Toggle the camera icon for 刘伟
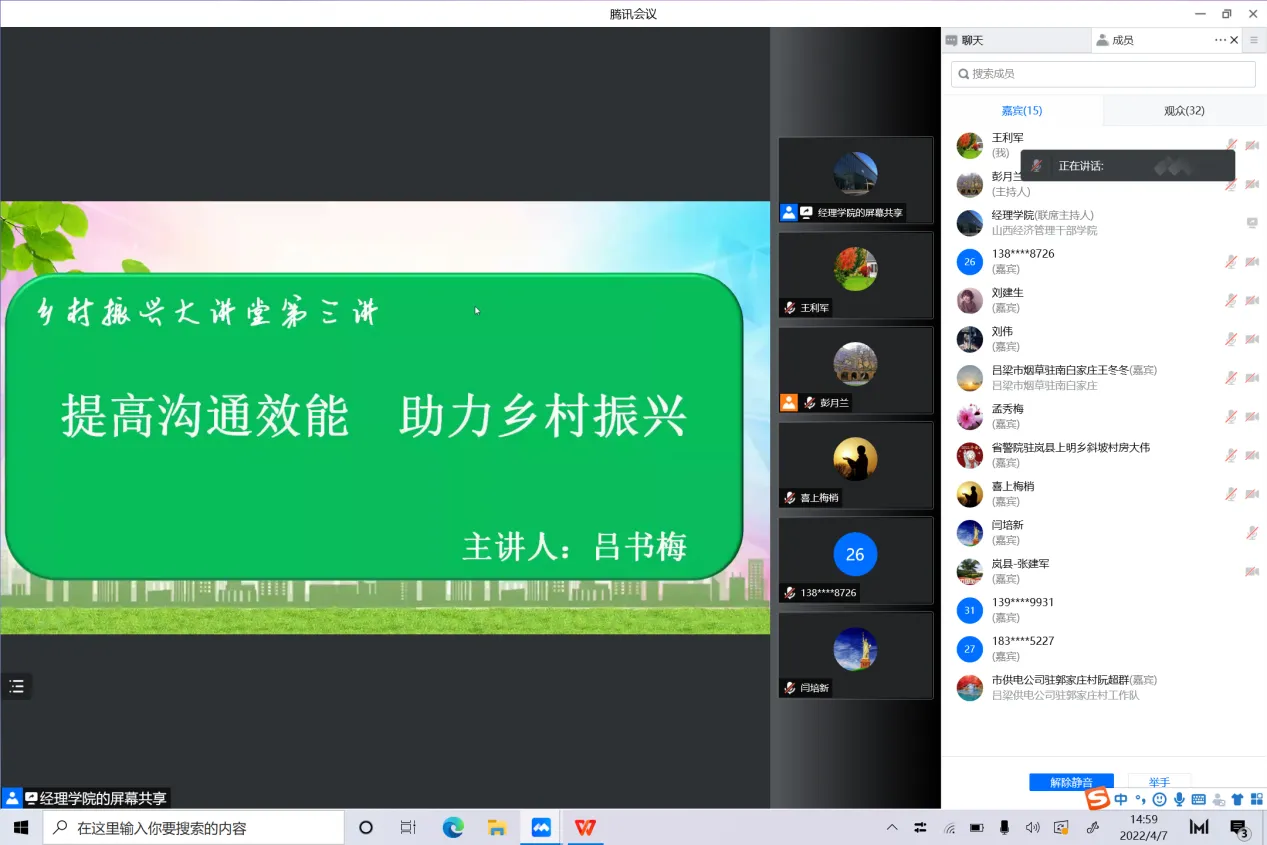The width and height of the screenshot is (1267, 845). tap(1252, 339)
